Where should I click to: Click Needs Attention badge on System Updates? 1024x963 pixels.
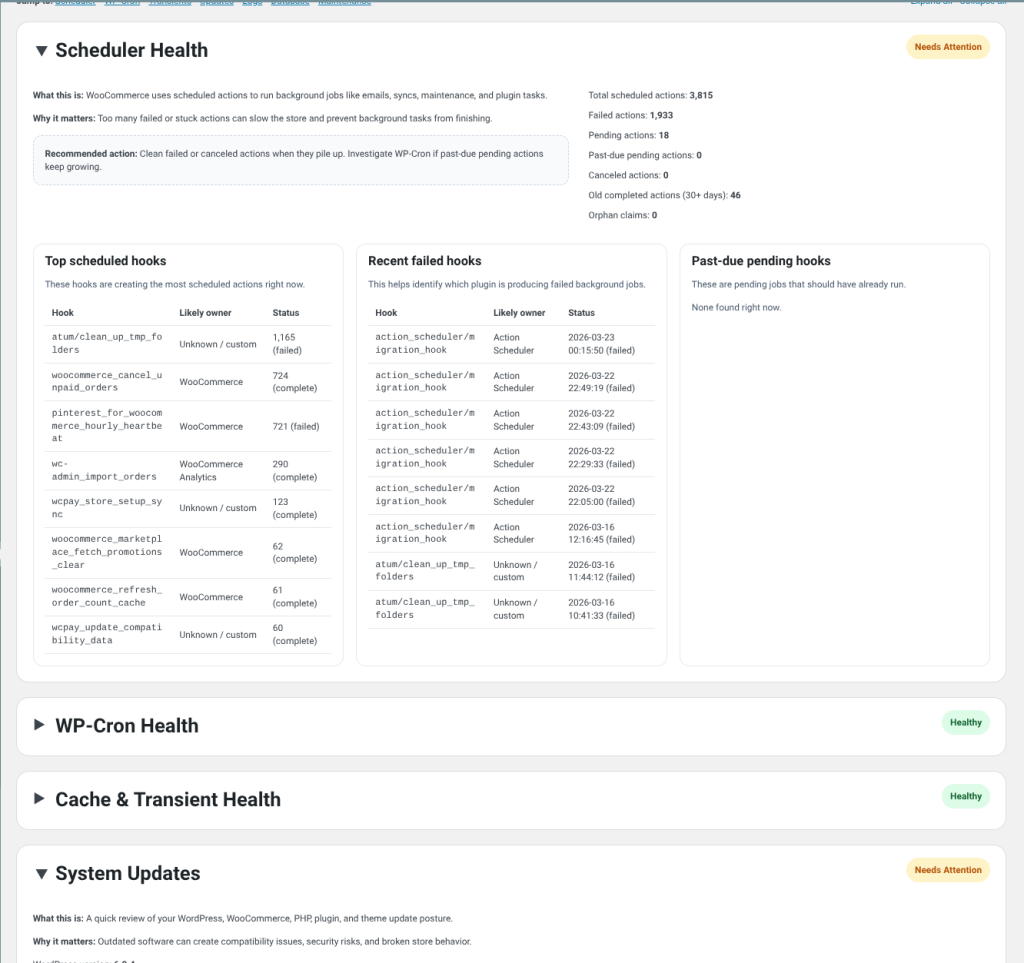pos(948,870)
